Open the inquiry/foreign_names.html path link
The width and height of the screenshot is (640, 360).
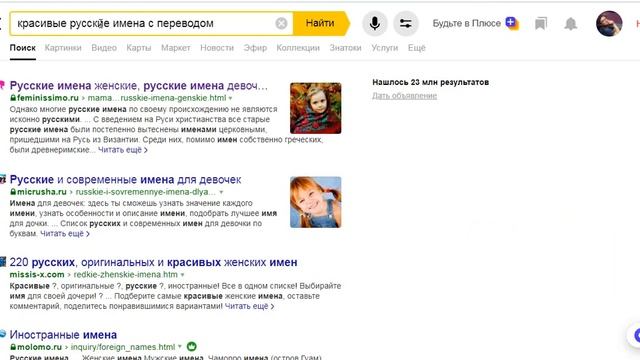click(x=123, y=347)
